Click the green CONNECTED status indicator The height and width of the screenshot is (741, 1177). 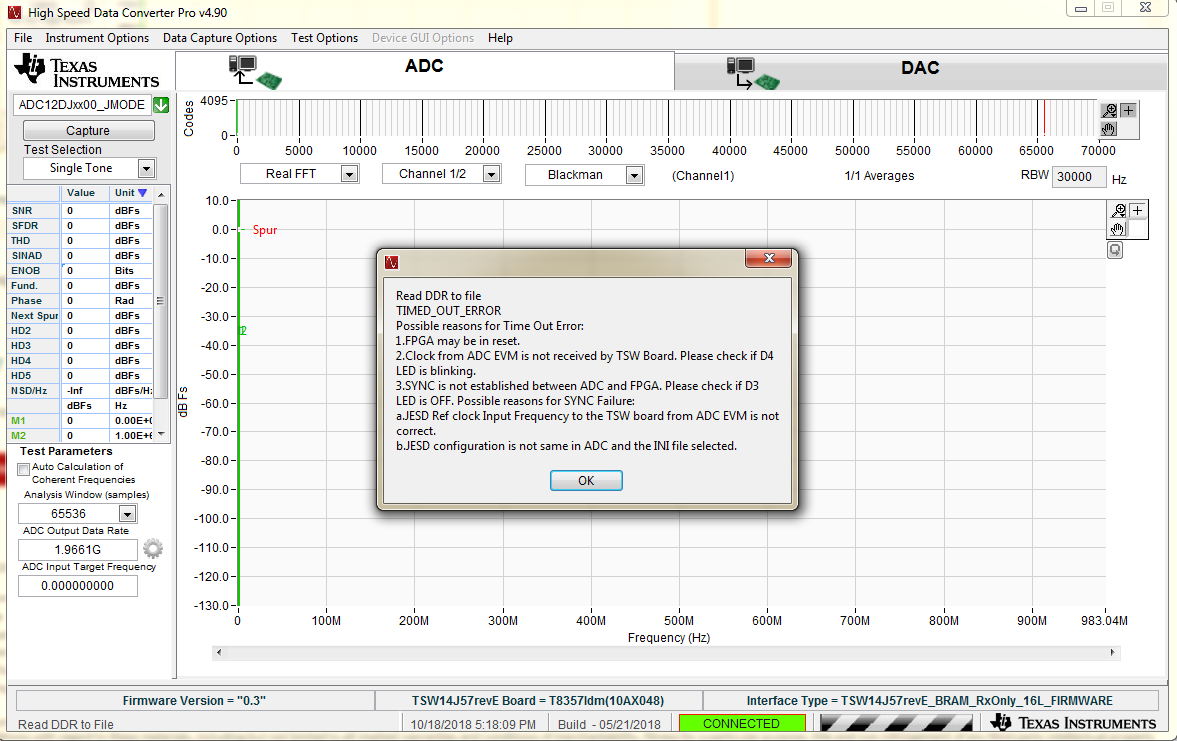(742, 723)
